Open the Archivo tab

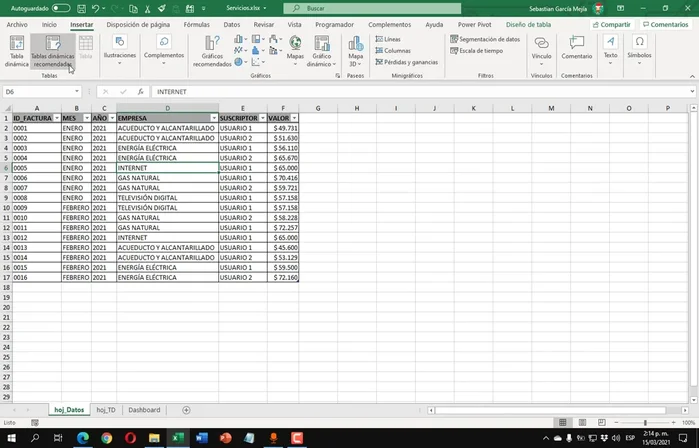click(17, 25)
